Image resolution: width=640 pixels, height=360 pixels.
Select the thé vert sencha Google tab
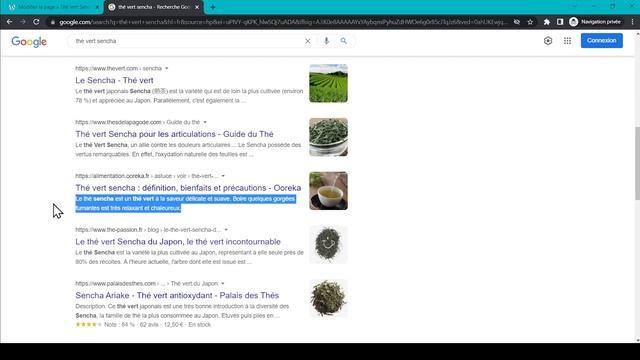tap(153, 7)
